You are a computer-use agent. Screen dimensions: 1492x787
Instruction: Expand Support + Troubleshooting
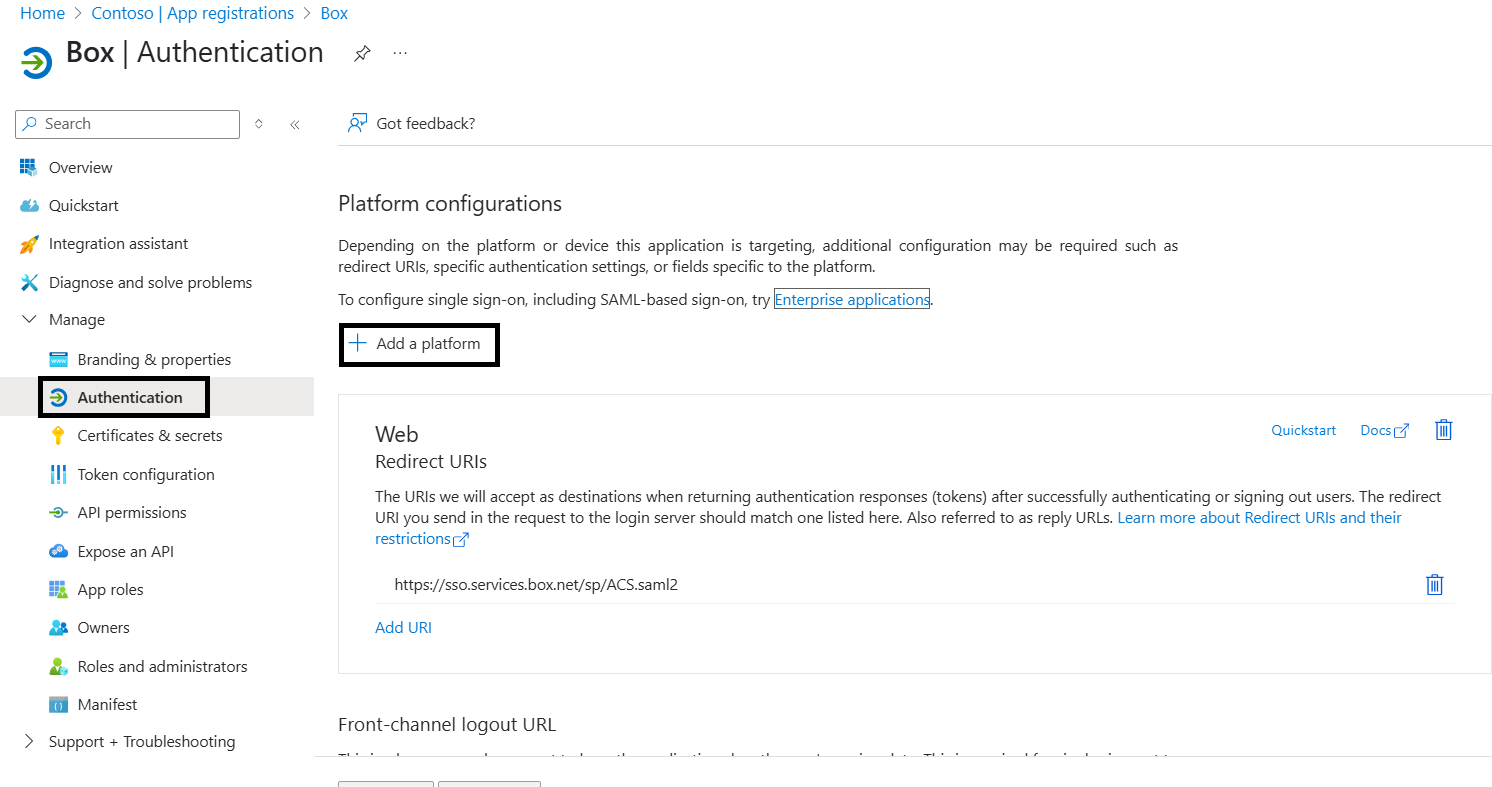(29, 741)
